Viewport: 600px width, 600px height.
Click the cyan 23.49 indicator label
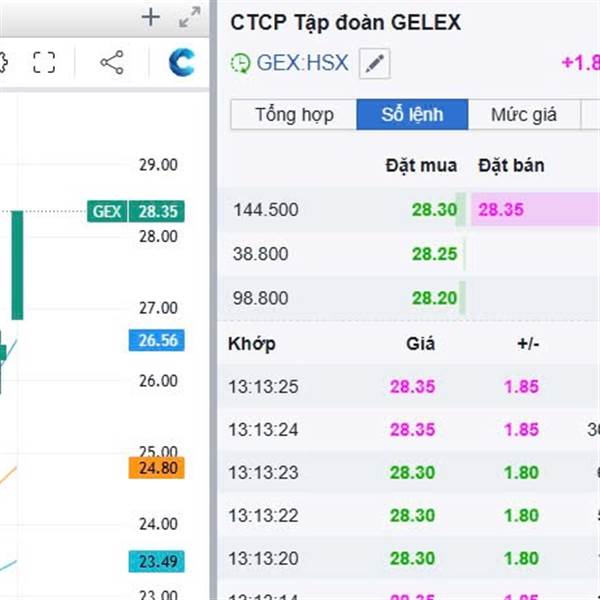pyautogui.click(x=157, y=561)
